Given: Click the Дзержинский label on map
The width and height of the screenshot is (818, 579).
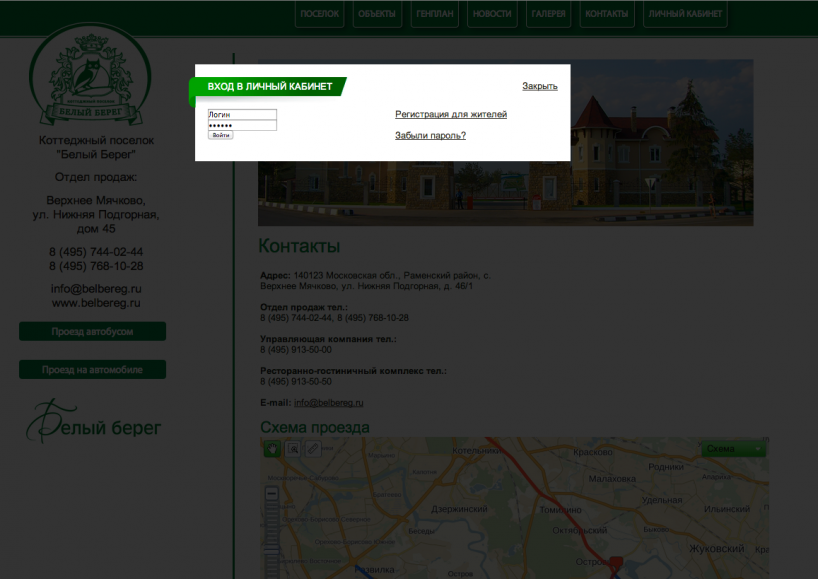Looking at the screenshot, I should (x=459, y=509).
